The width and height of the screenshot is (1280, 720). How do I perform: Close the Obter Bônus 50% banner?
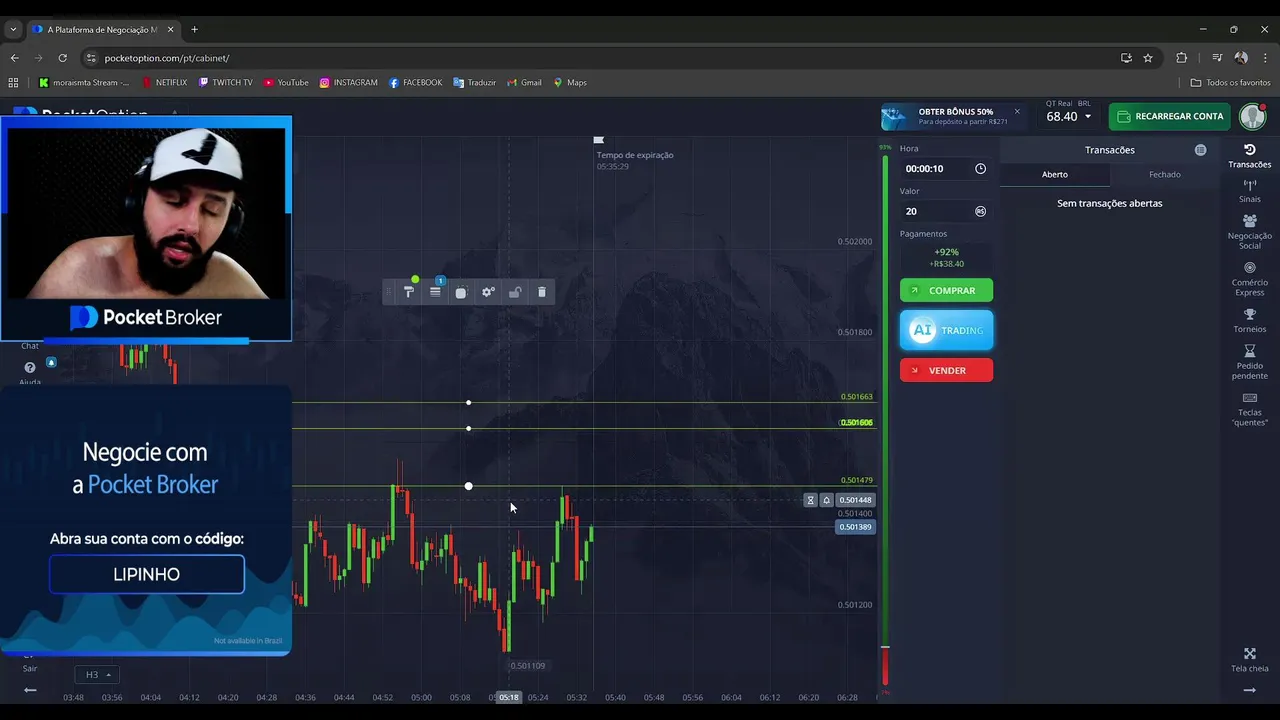tap(1017, 111)
